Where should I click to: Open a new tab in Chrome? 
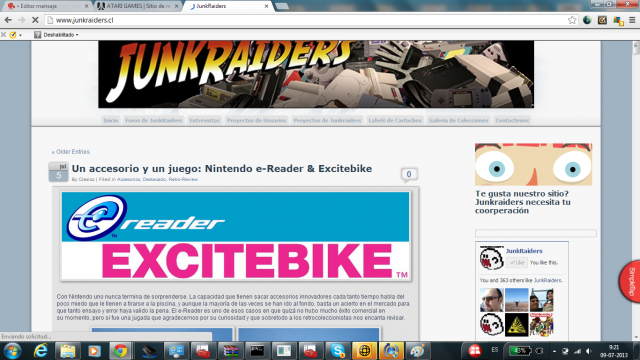(282, 6)
